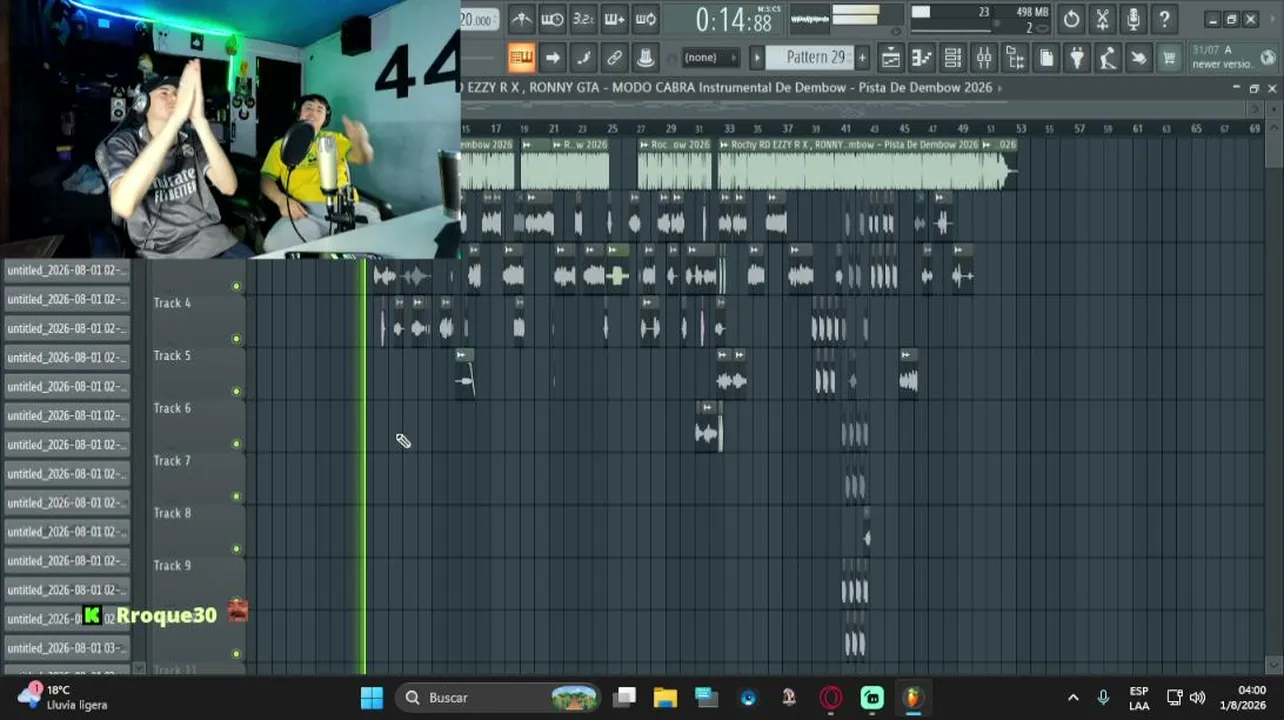Show the Browser panel icon
Viewport: 1284px width, 720px height.
coord(1015,57)
